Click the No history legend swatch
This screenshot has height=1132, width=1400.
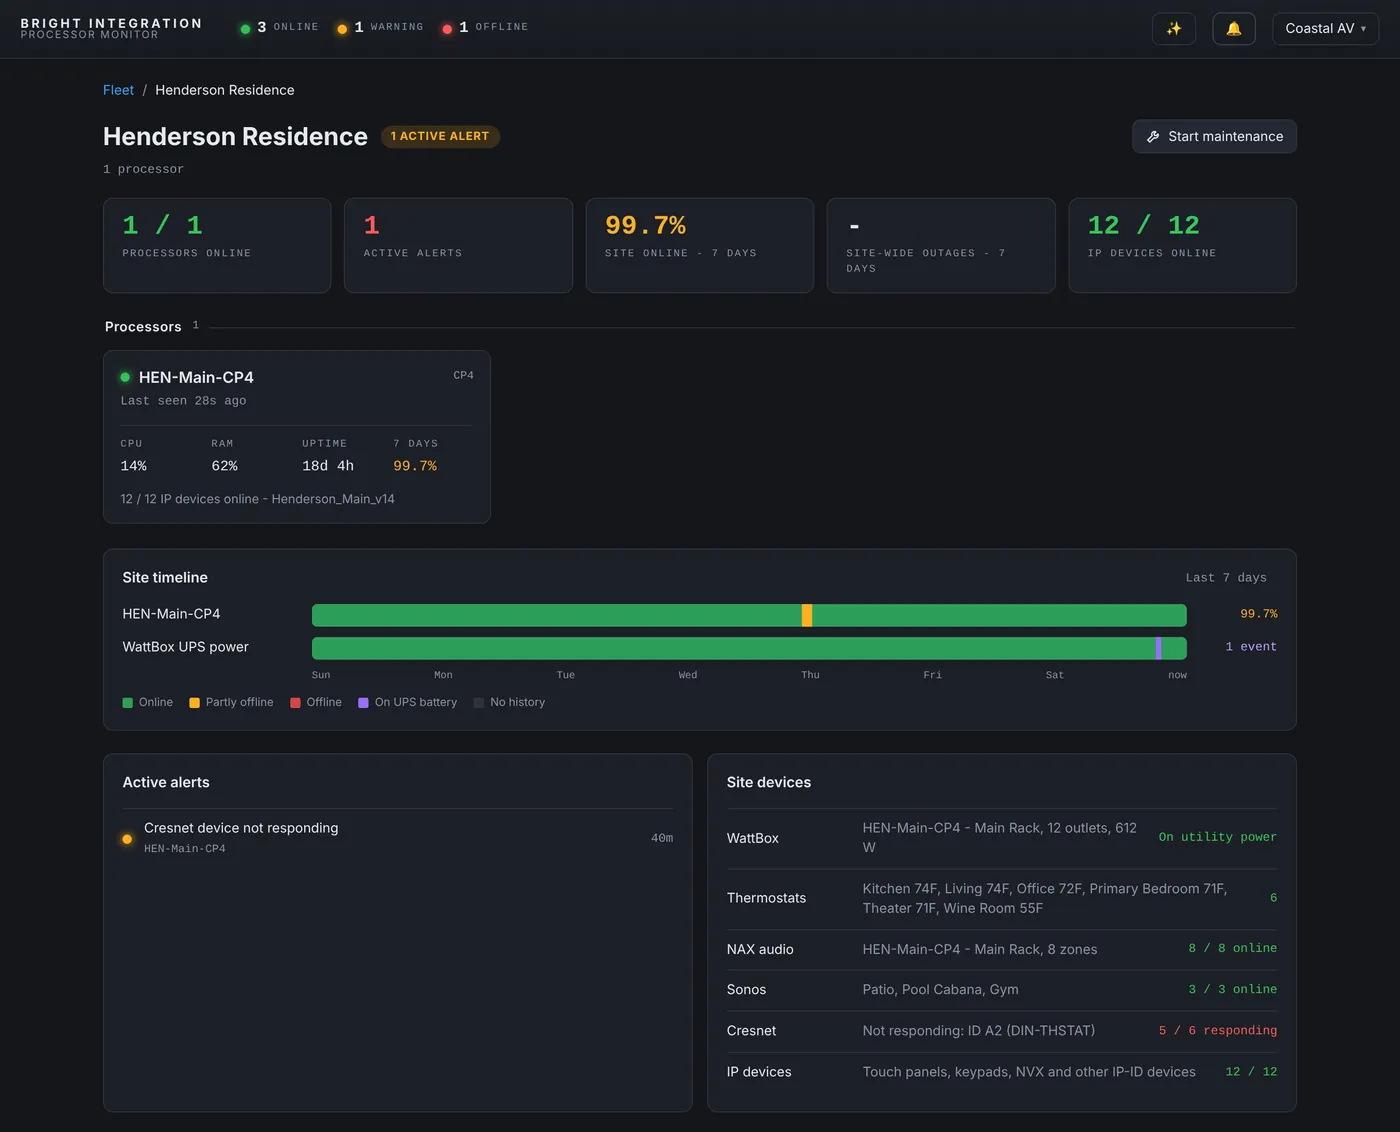[x=479, y=703]
